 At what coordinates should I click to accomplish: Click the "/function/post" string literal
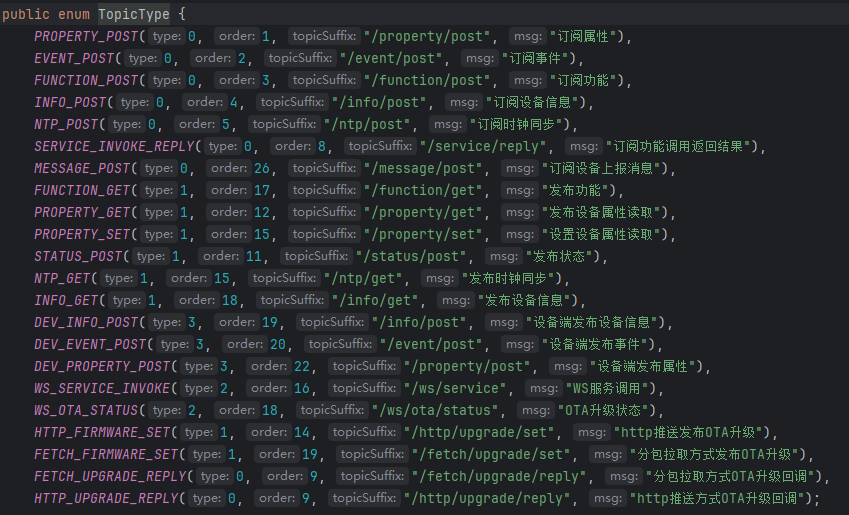point(427,80)
